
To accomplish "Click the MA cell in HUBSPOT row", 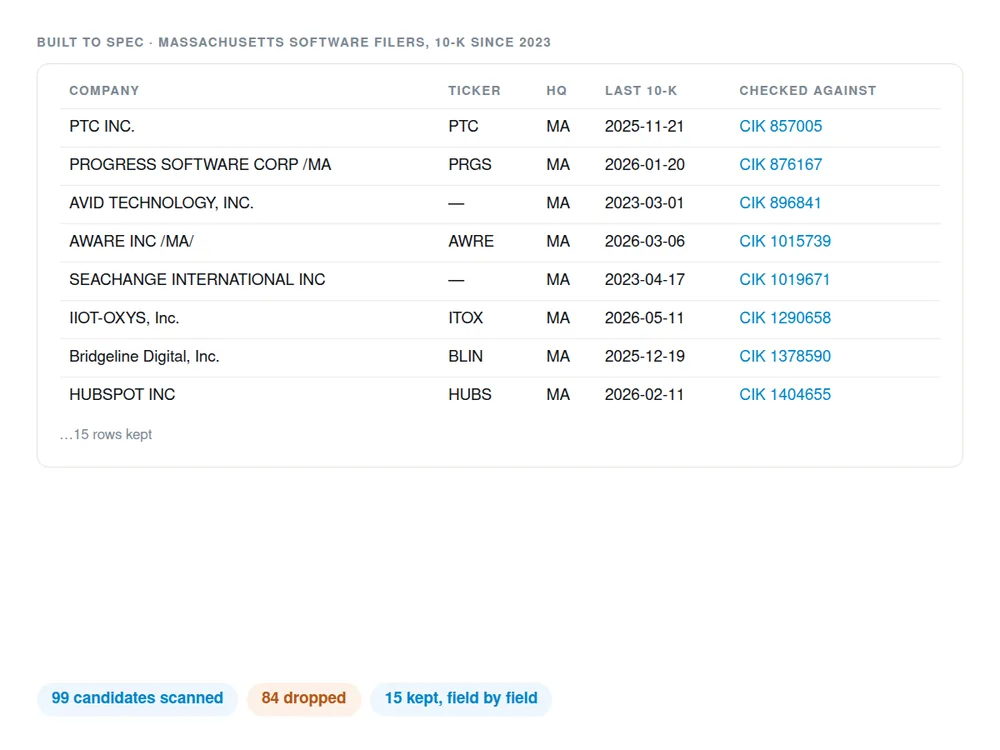I will tap(558, 394).
